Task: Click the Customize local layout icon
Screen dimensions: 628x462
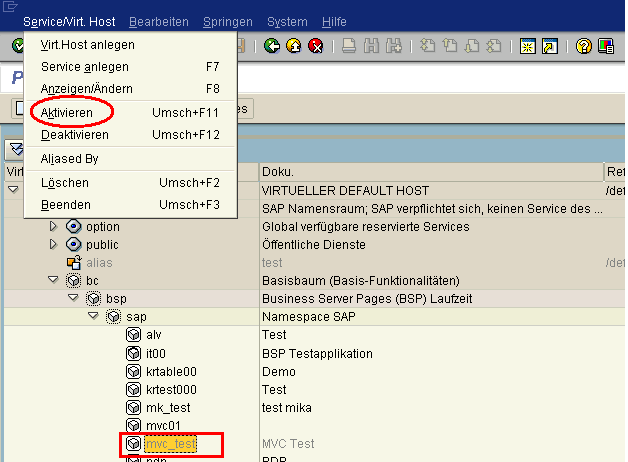Action: click(x=606, y=46)
